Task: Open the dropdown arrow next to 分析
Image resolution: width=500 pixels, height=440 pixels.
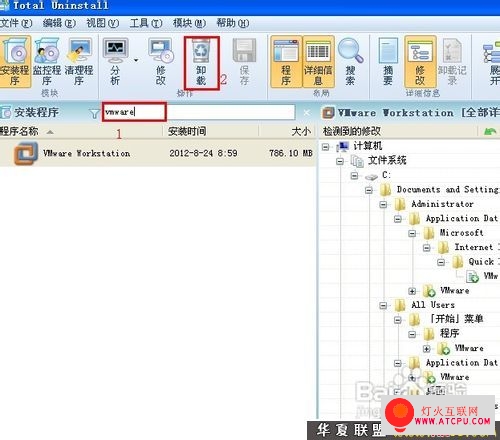Action: [x=136, y=60]
